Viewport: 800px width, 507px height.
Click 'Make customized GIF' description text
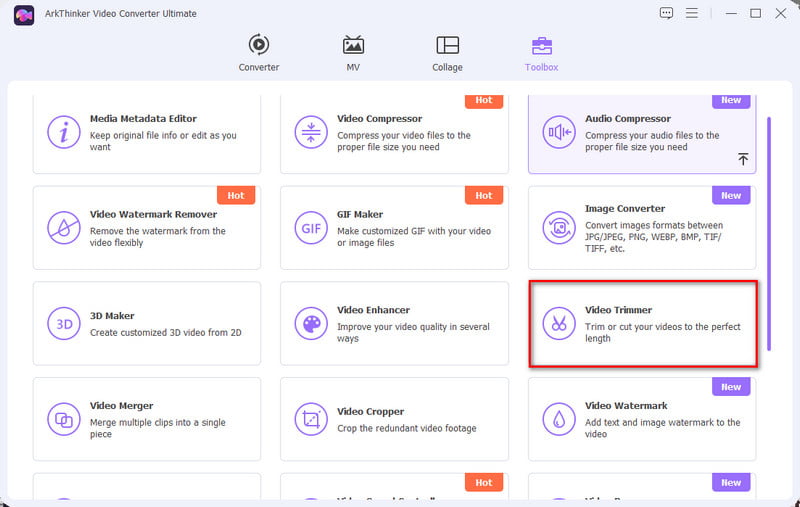point(414,237)
